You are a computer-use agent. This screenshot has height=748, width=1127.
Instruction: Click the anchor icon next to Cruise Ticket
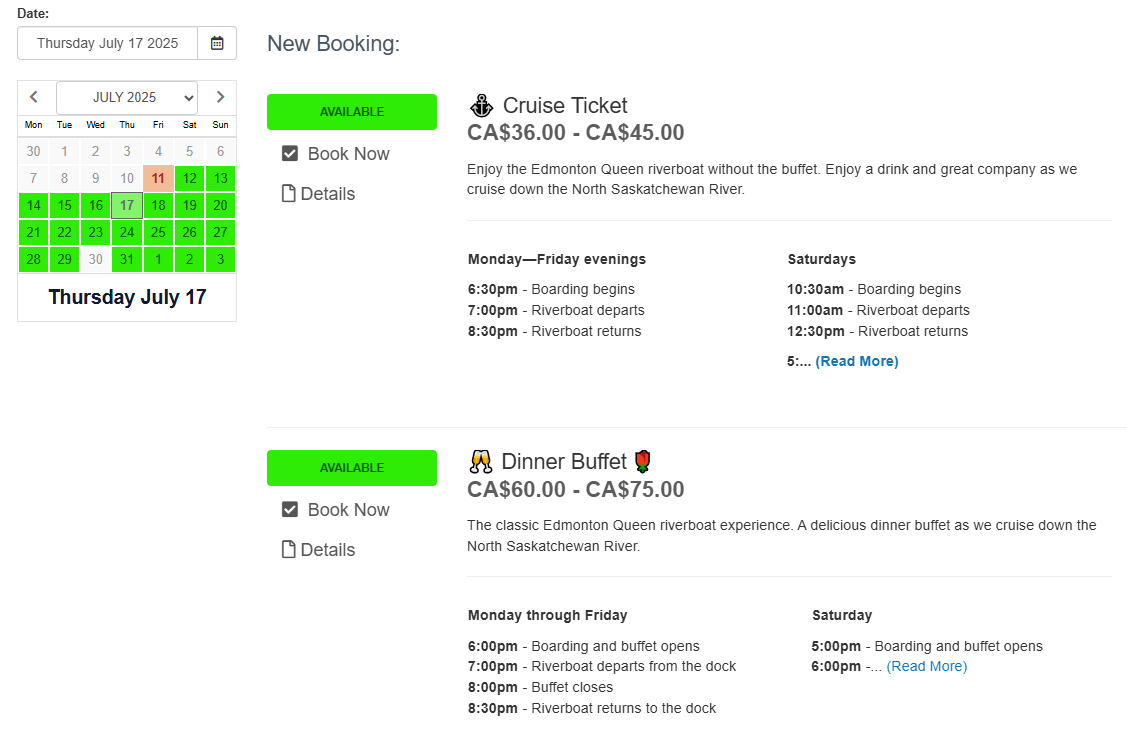point(481,105)
